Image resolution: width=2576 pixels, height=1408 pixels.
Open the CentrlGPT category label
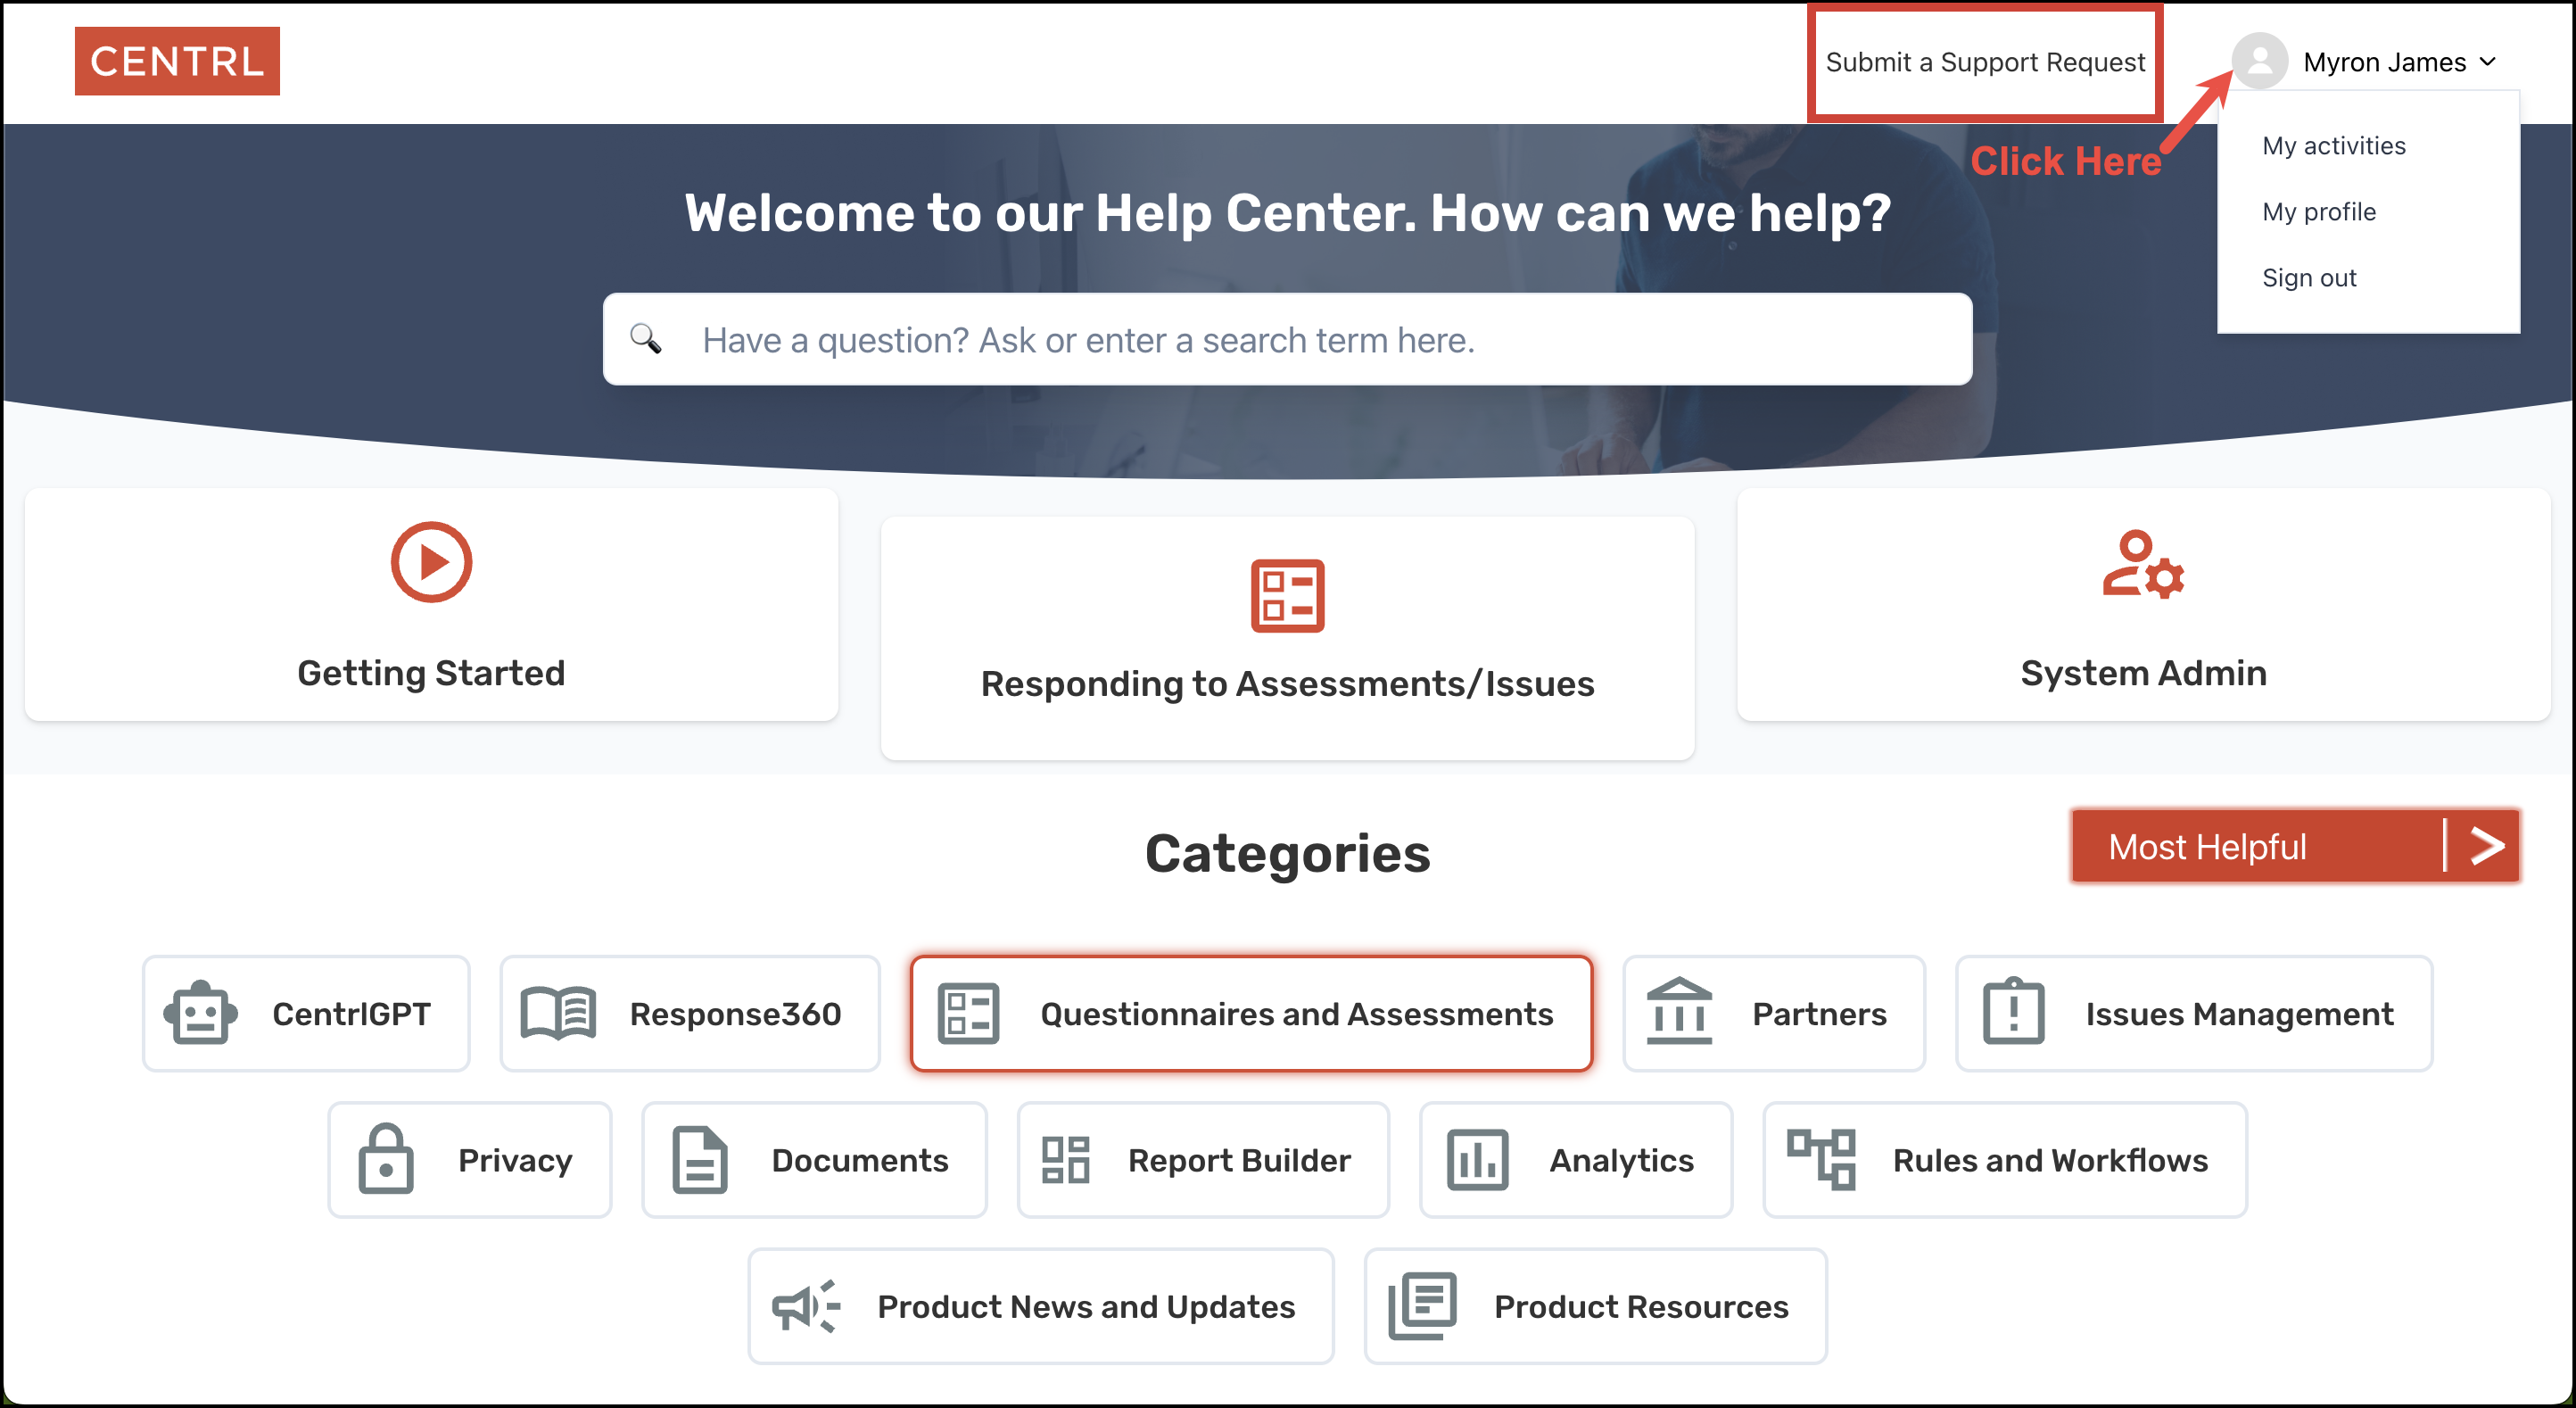351,1014
